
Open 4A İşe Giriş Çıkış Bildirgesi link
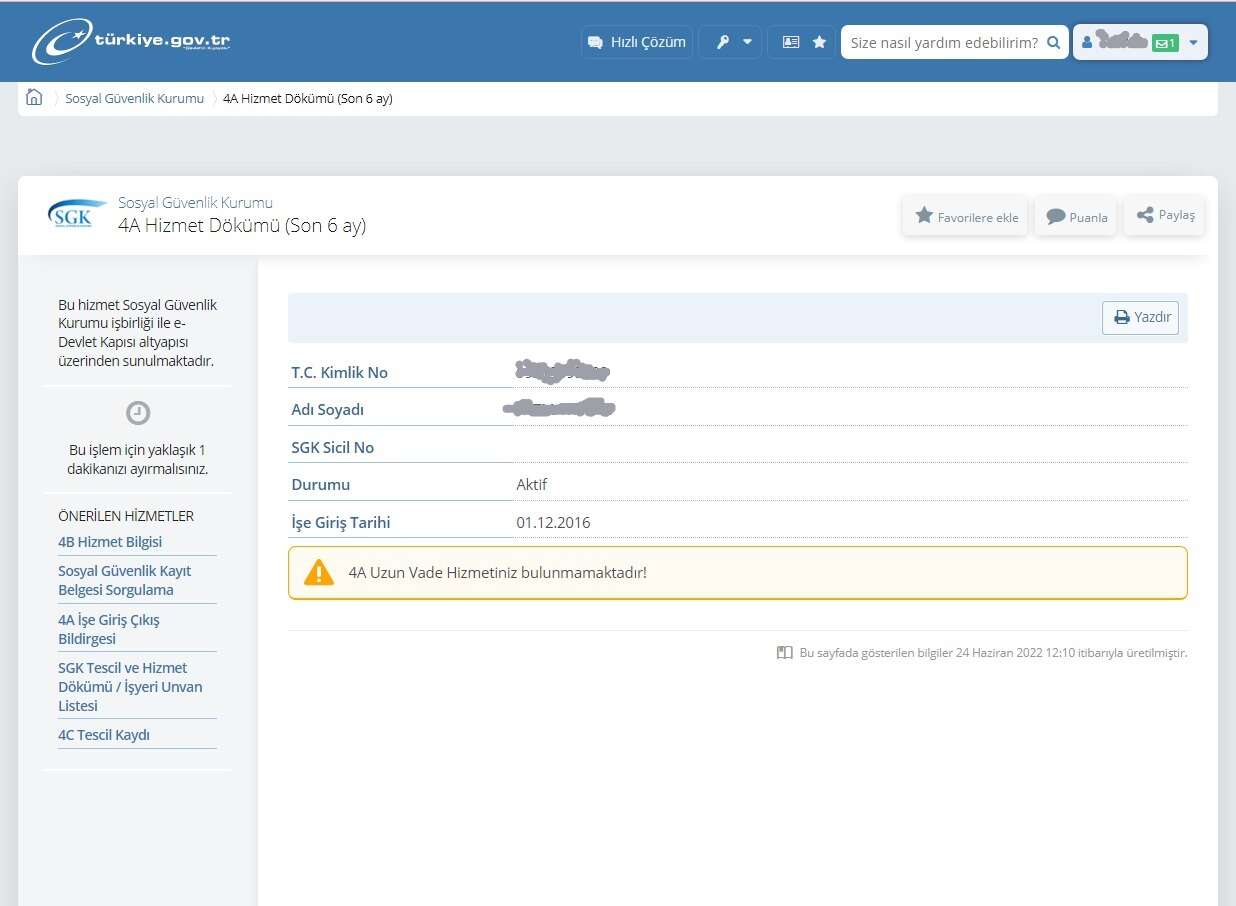click(x=108, y=629)
